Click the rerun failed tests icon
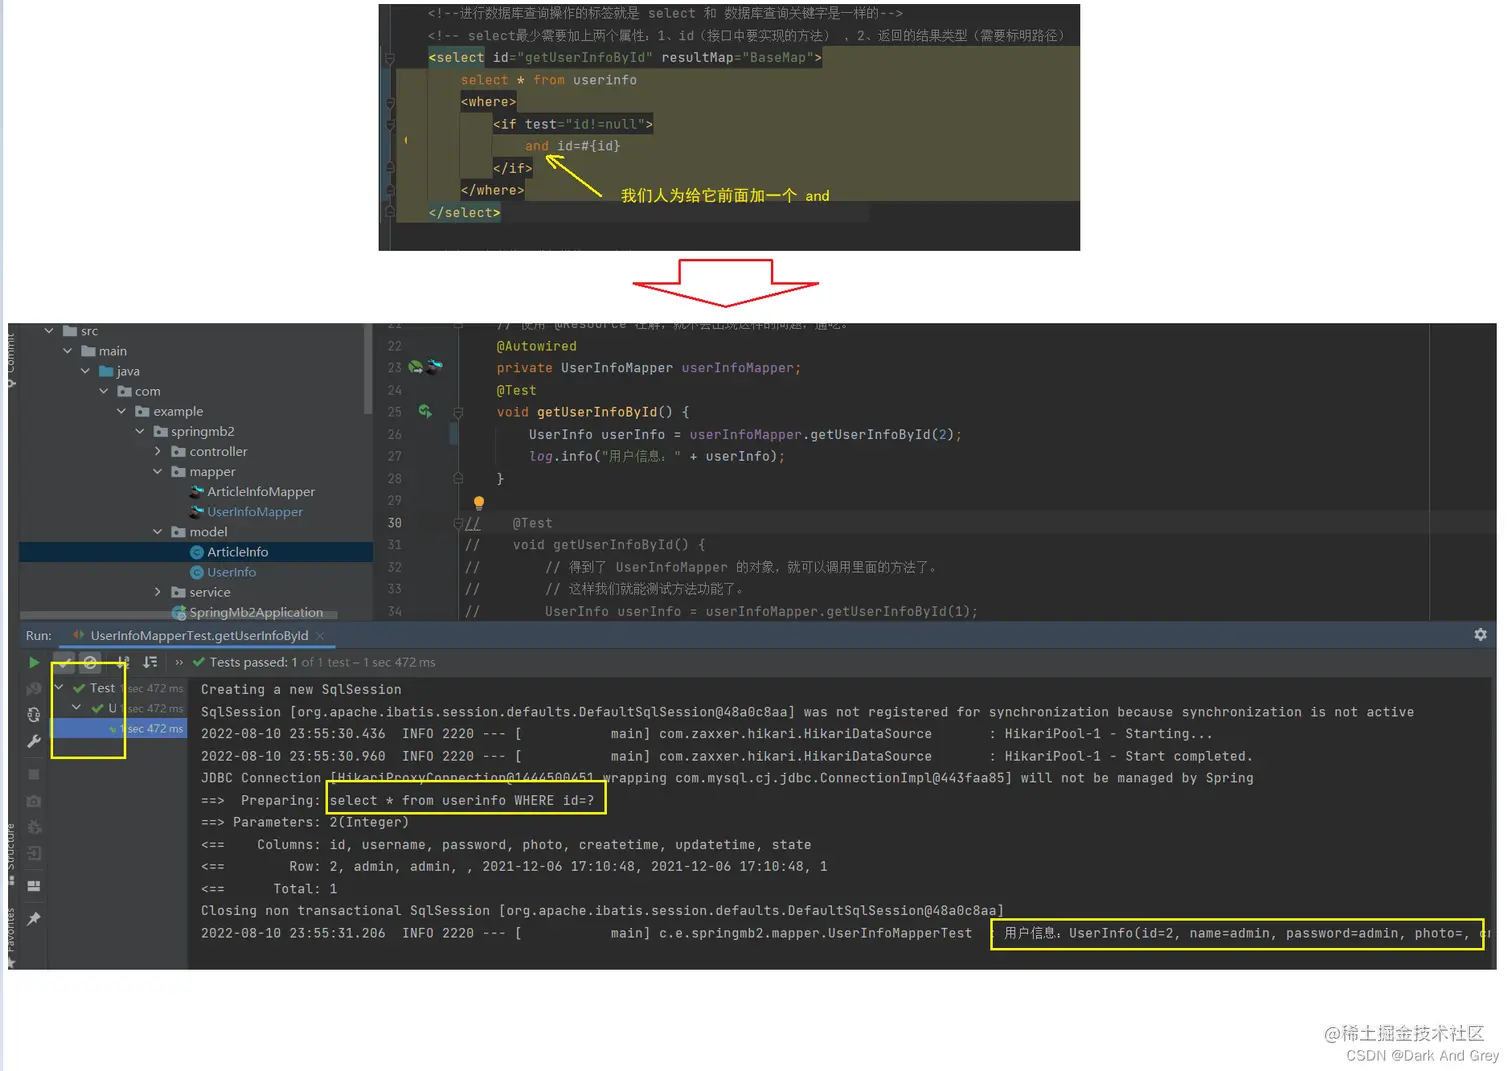The width and height of the screenshot is (1512, 1071). [x=34, y=688]
